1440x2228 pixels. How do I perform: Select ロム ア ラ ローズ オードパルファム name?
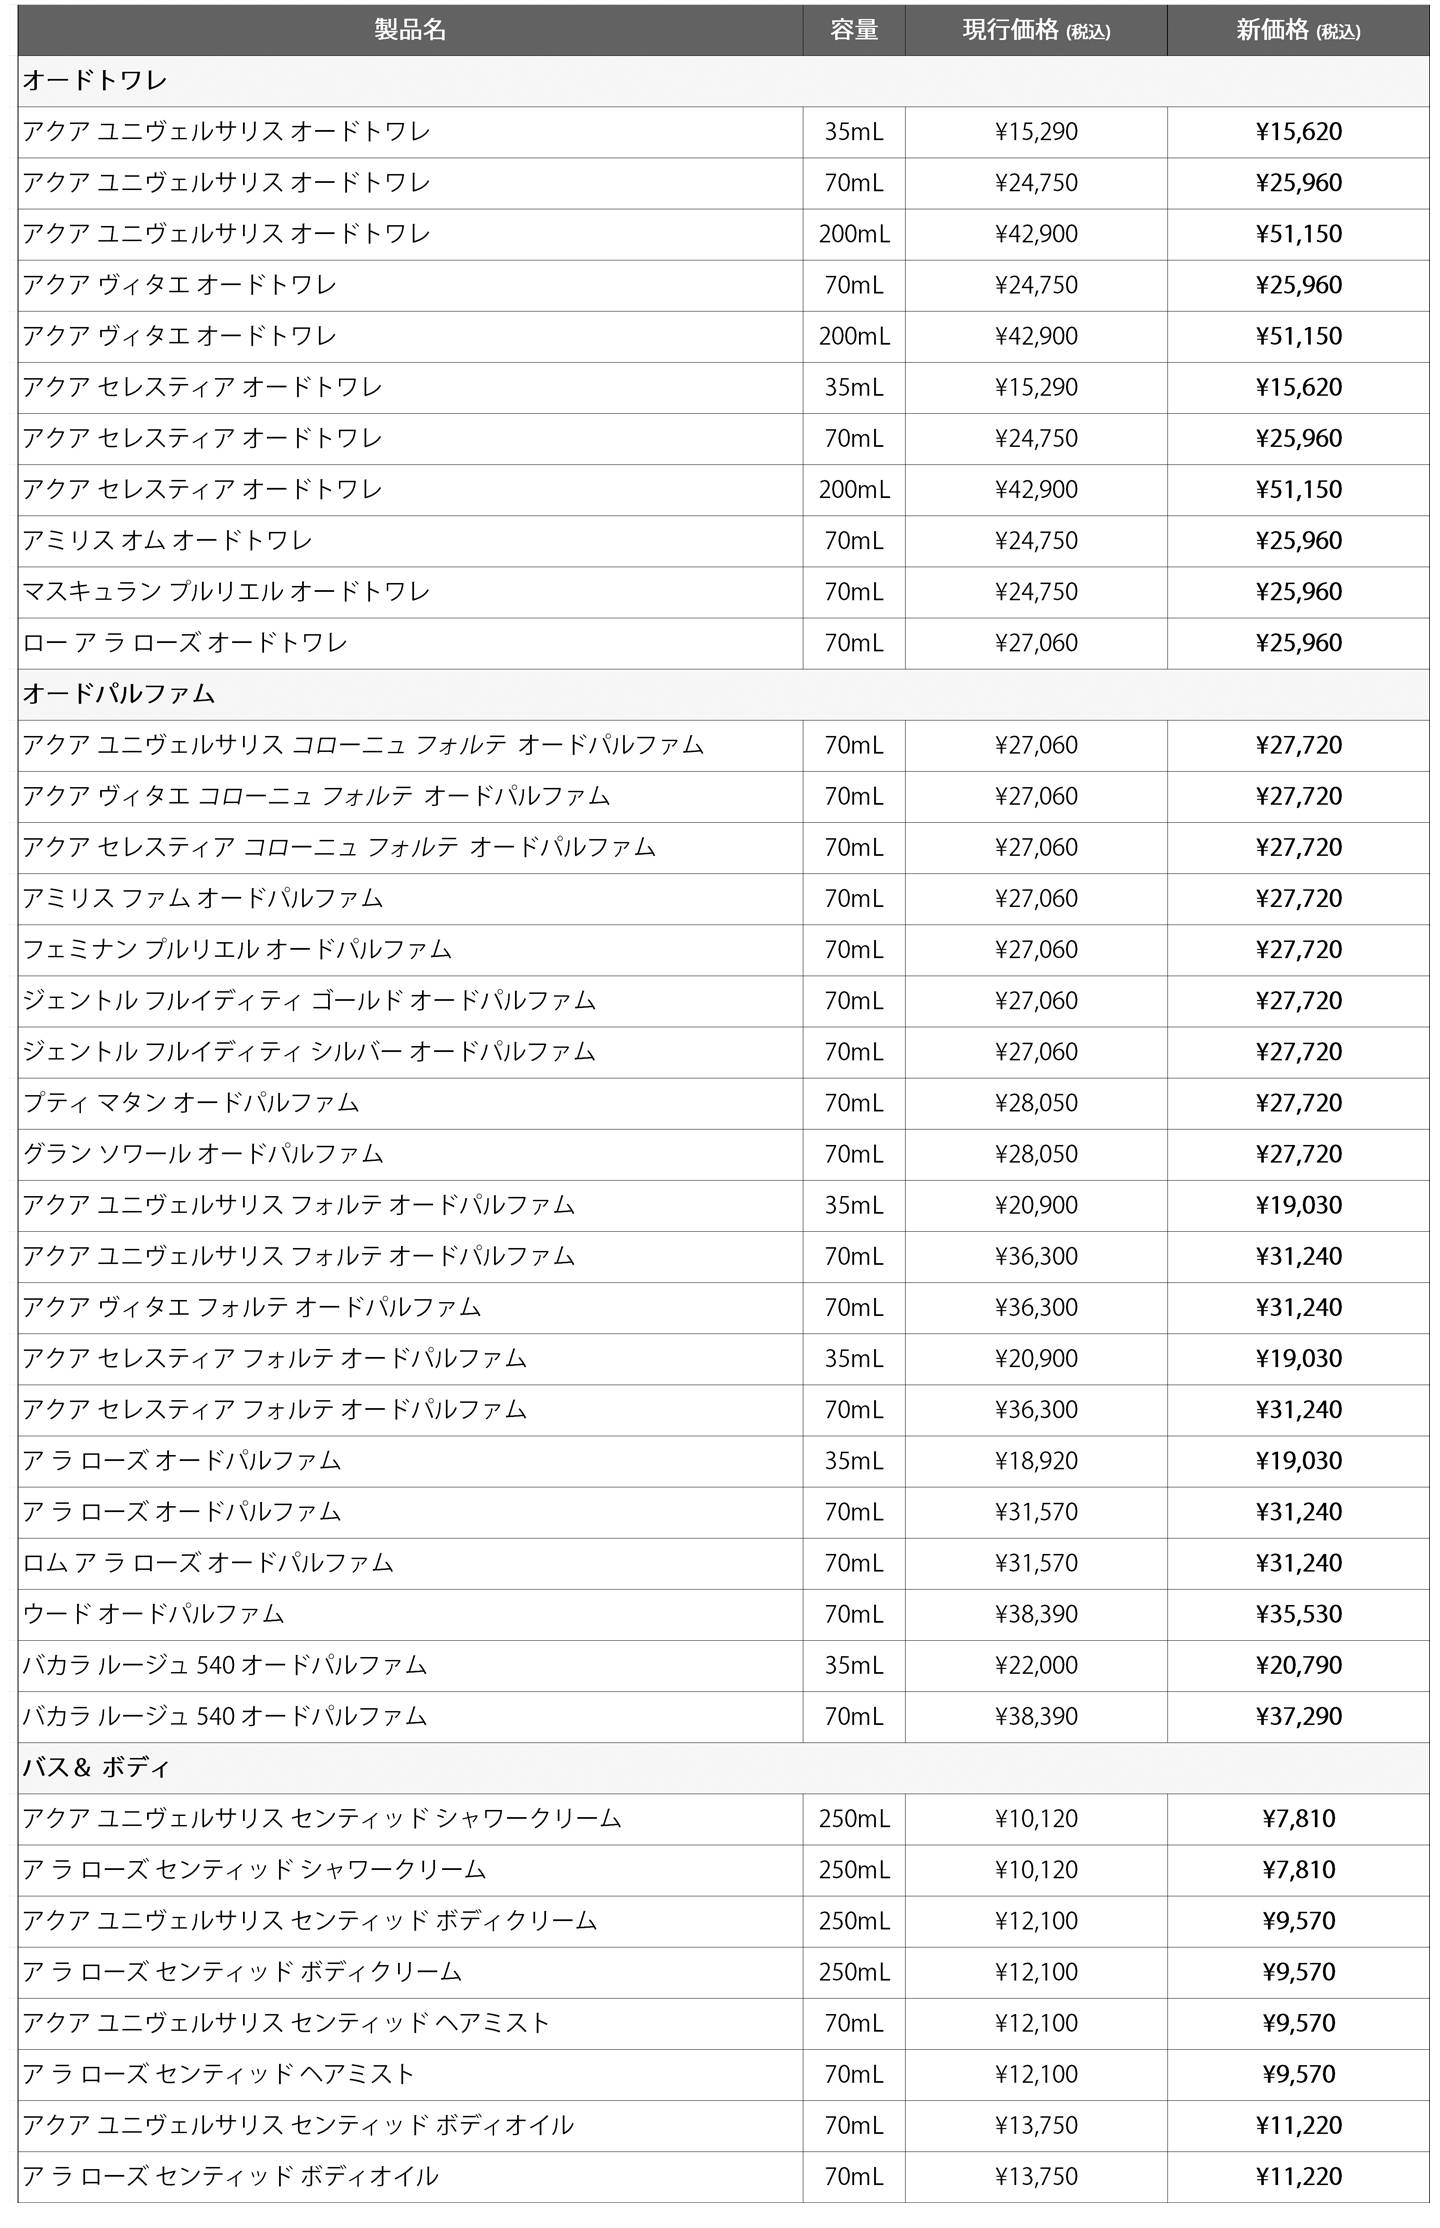(x=208, y=1563)
